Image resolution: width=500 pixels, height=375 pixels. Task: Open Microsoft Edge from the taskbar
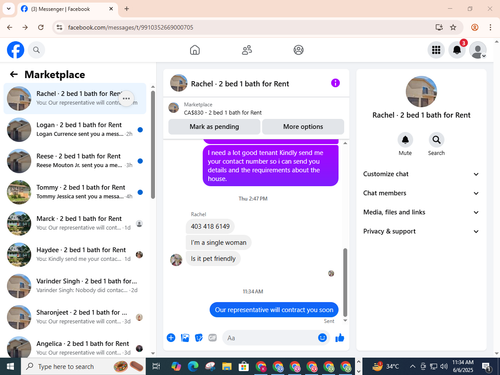(x=193, y=367)
